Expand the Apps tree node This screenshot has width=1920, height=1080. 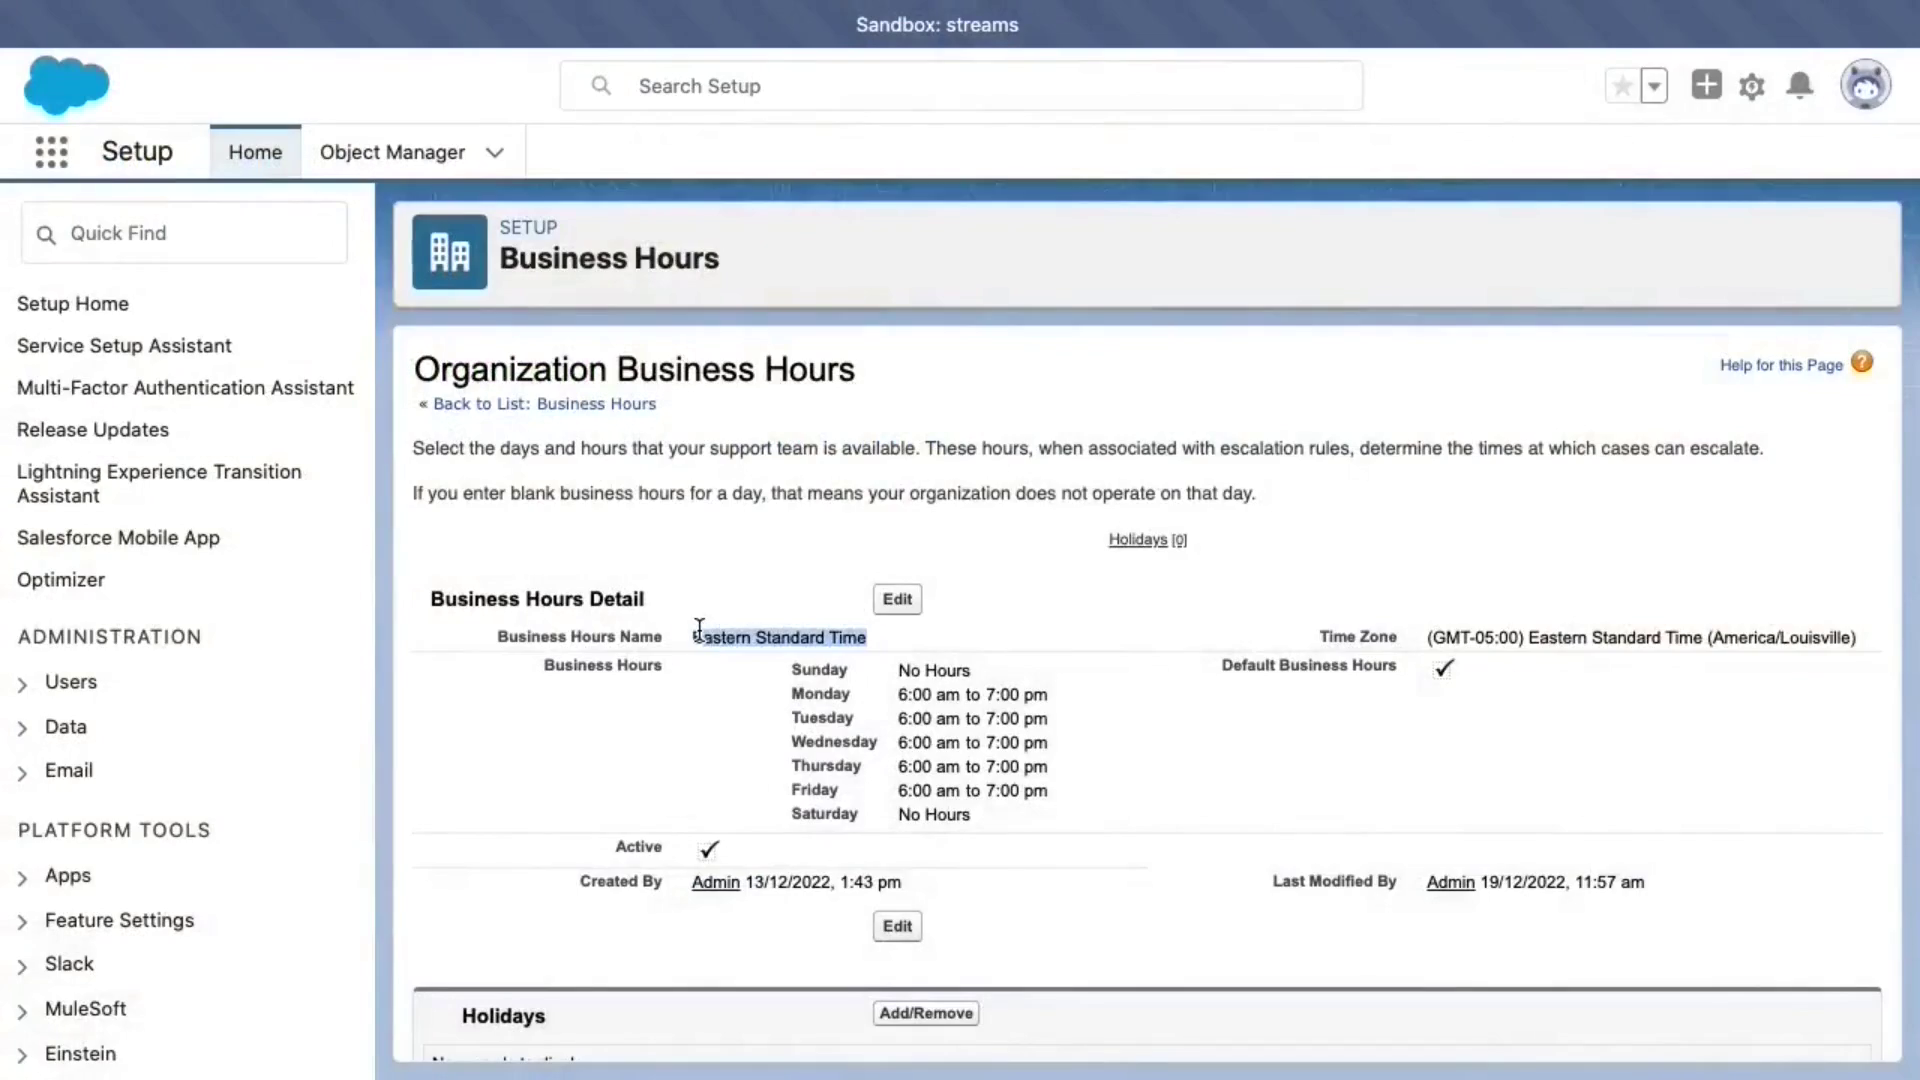[22, 877]
